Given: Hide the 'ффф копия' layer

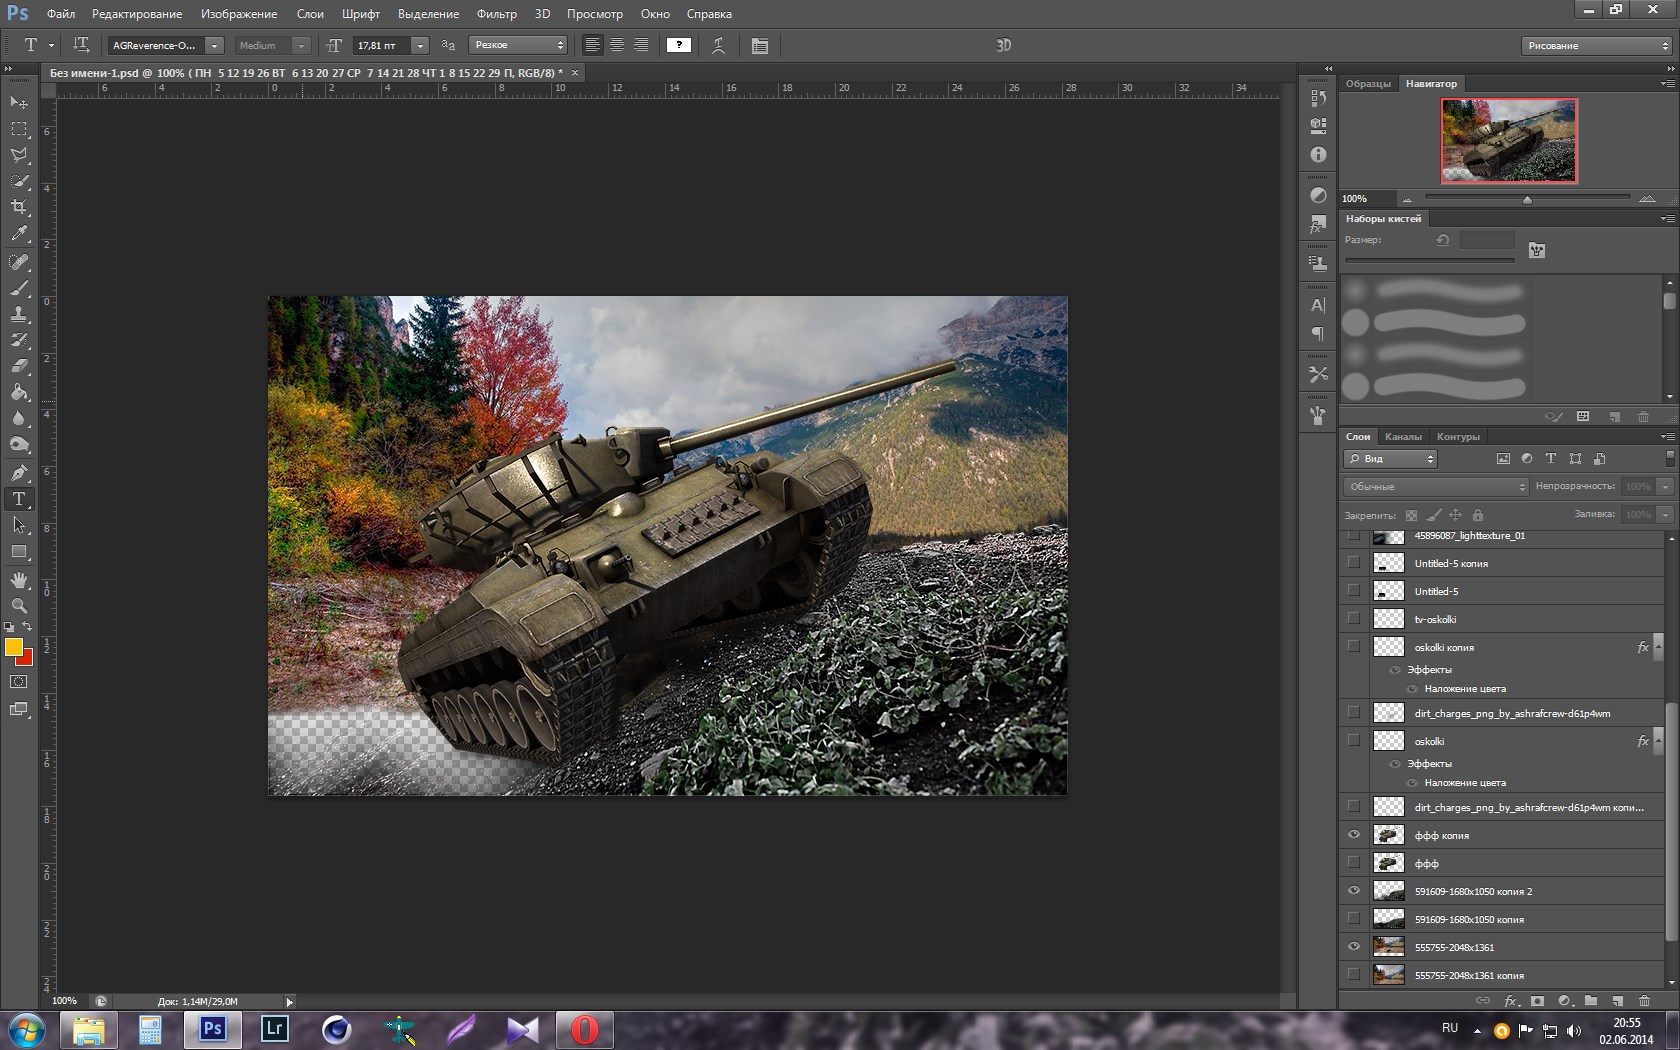Looking at the screenshot, I should click(1354, 835).
